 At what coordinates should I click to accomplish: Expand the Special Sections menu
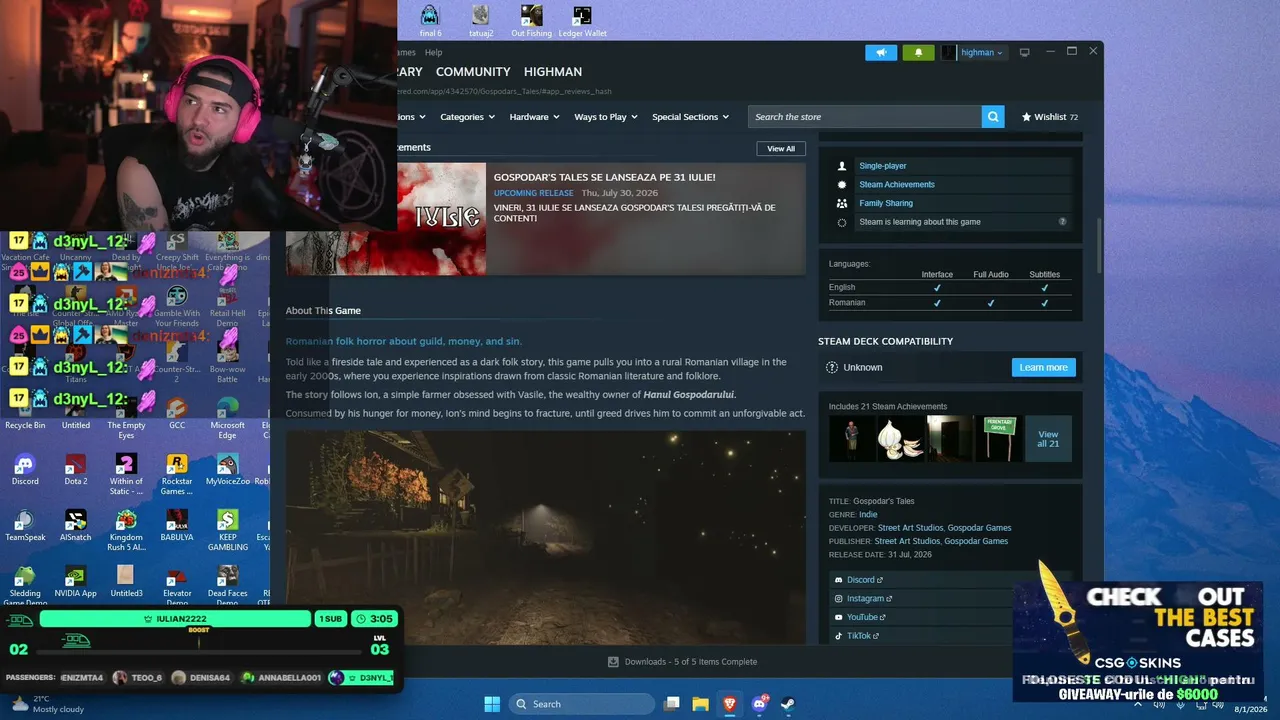(691, 117)
